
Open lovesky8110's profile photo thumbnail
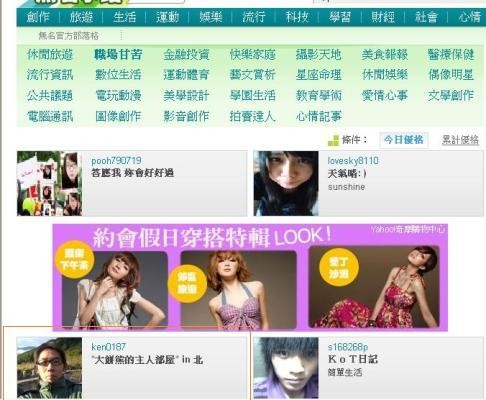tap(286, 183)
